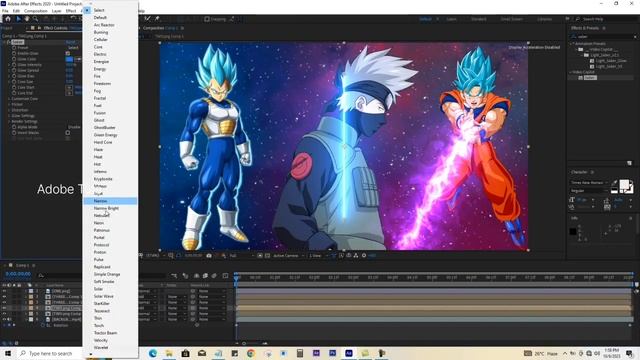The width and height of the screenshot is (640, 360).
Task: Choose Neon preset
Action: (x=99, y=223)
